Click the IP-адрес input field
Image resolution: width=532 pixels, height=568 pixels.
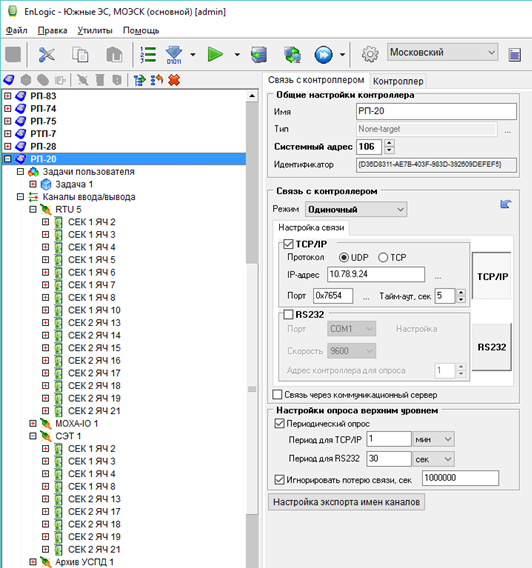(x=376, y=274)
